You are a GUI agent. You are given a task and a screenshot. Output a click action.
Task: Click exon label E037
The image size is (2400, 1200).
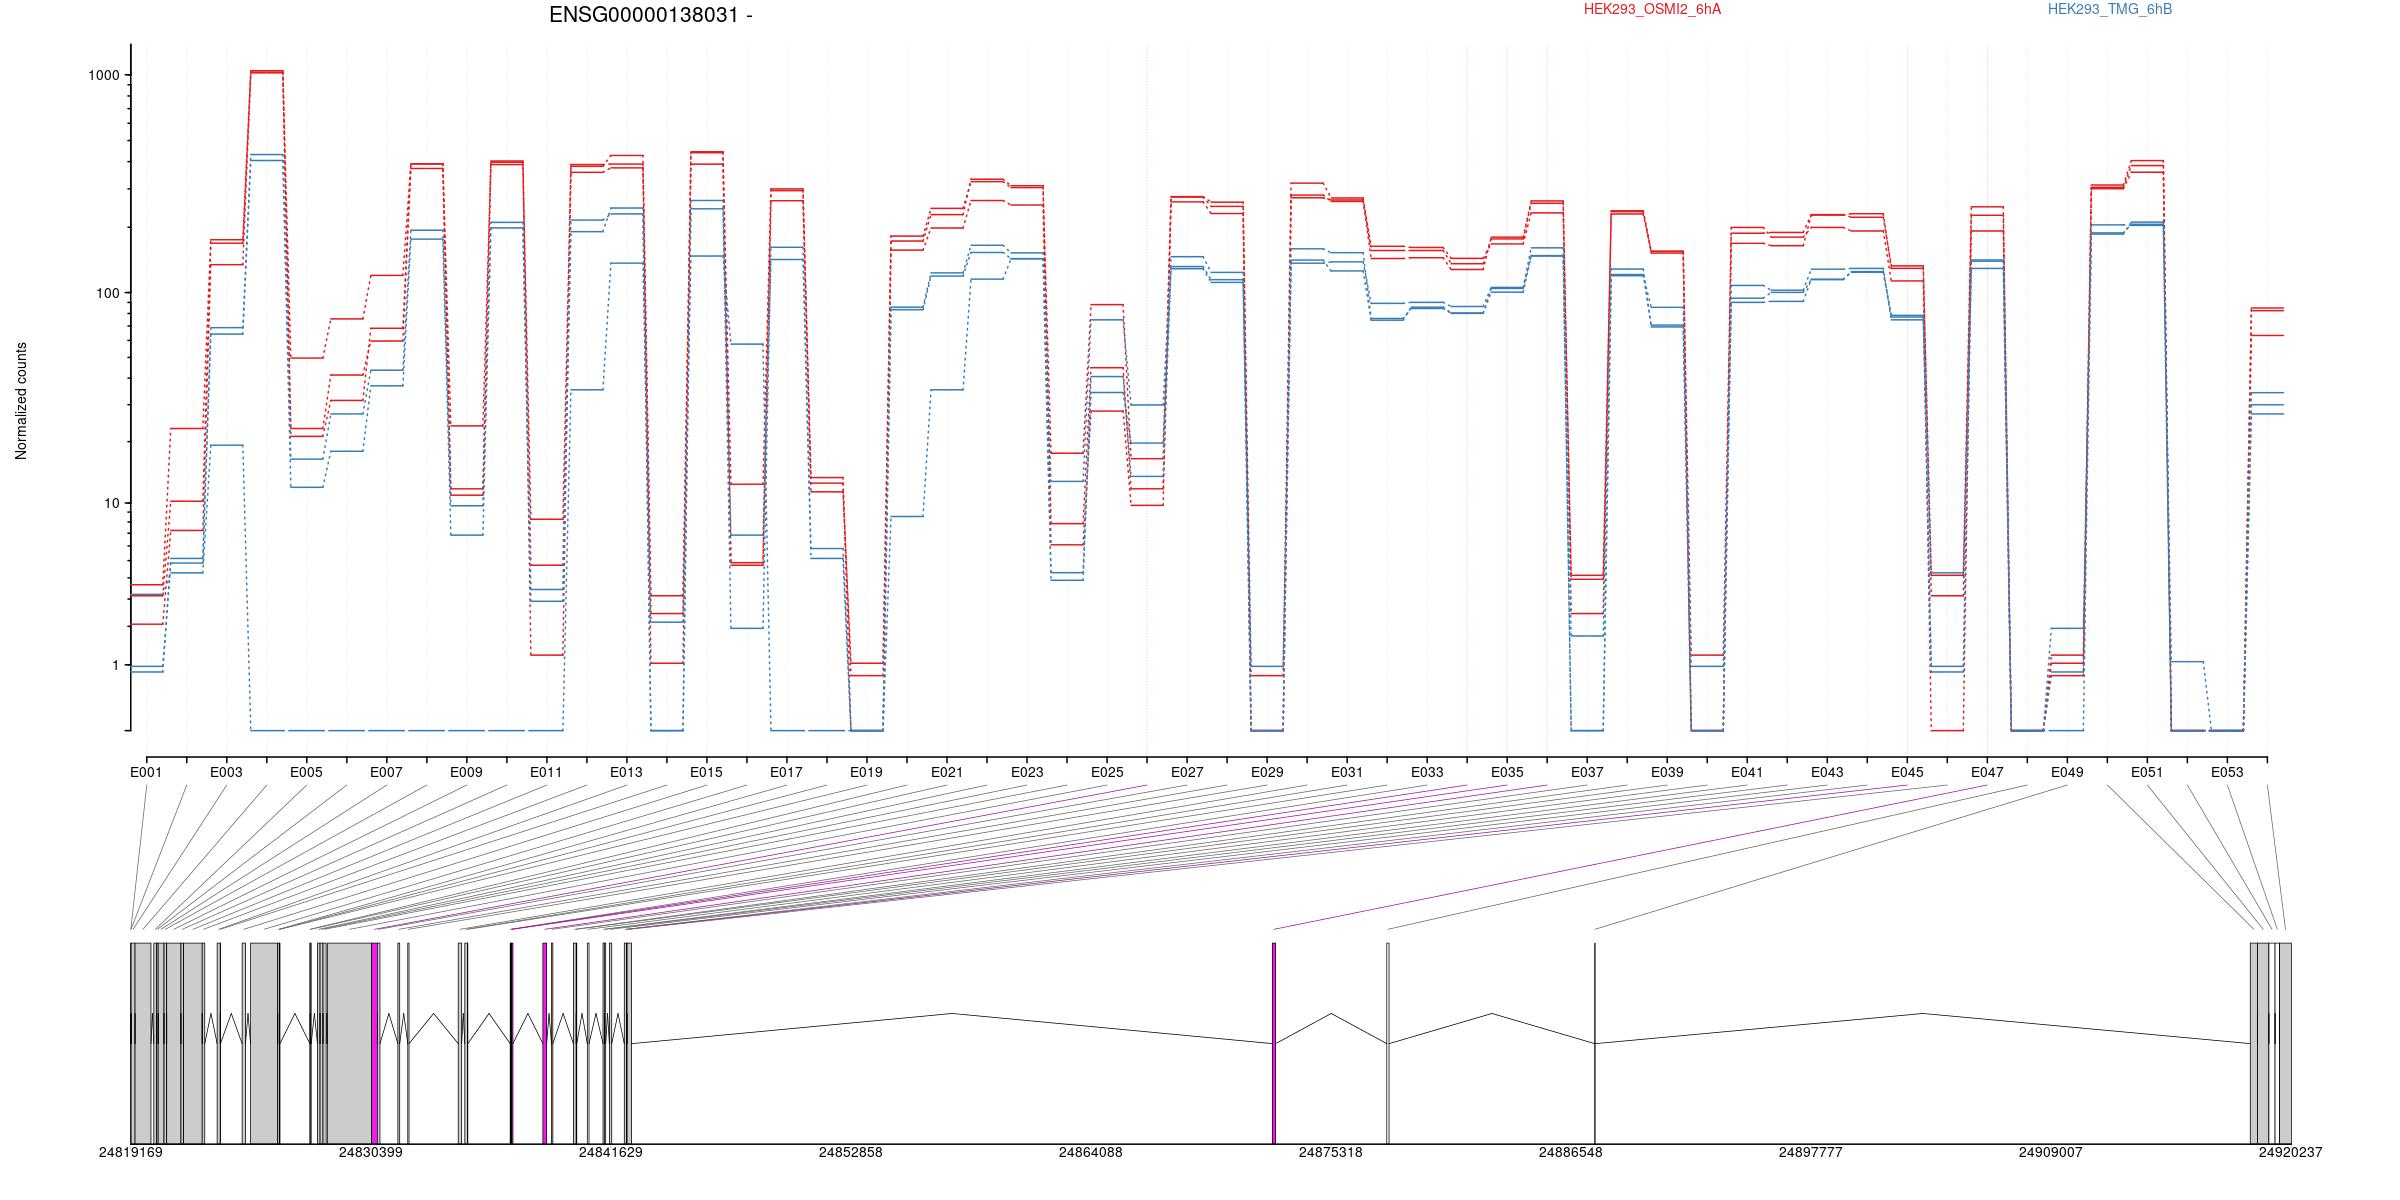click(x=1587, y=772)
